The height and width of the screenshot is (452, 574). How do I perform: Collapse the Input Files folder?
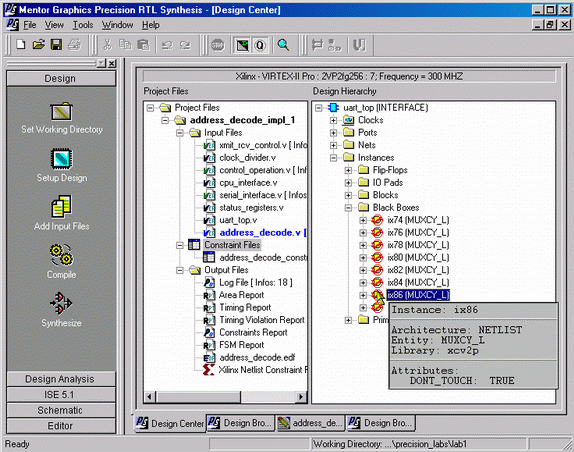(180, 133)
